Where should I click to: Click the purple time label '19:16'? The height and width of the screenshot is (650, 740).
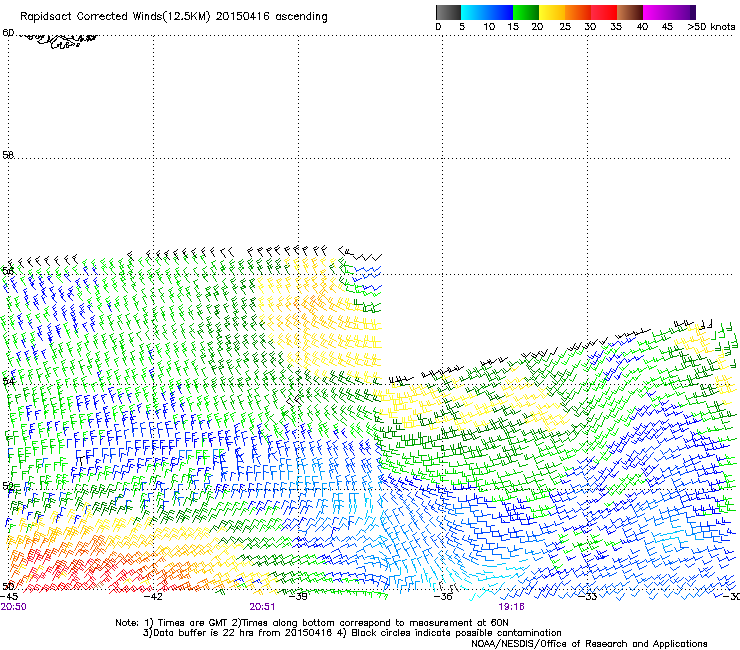point(511,607)
